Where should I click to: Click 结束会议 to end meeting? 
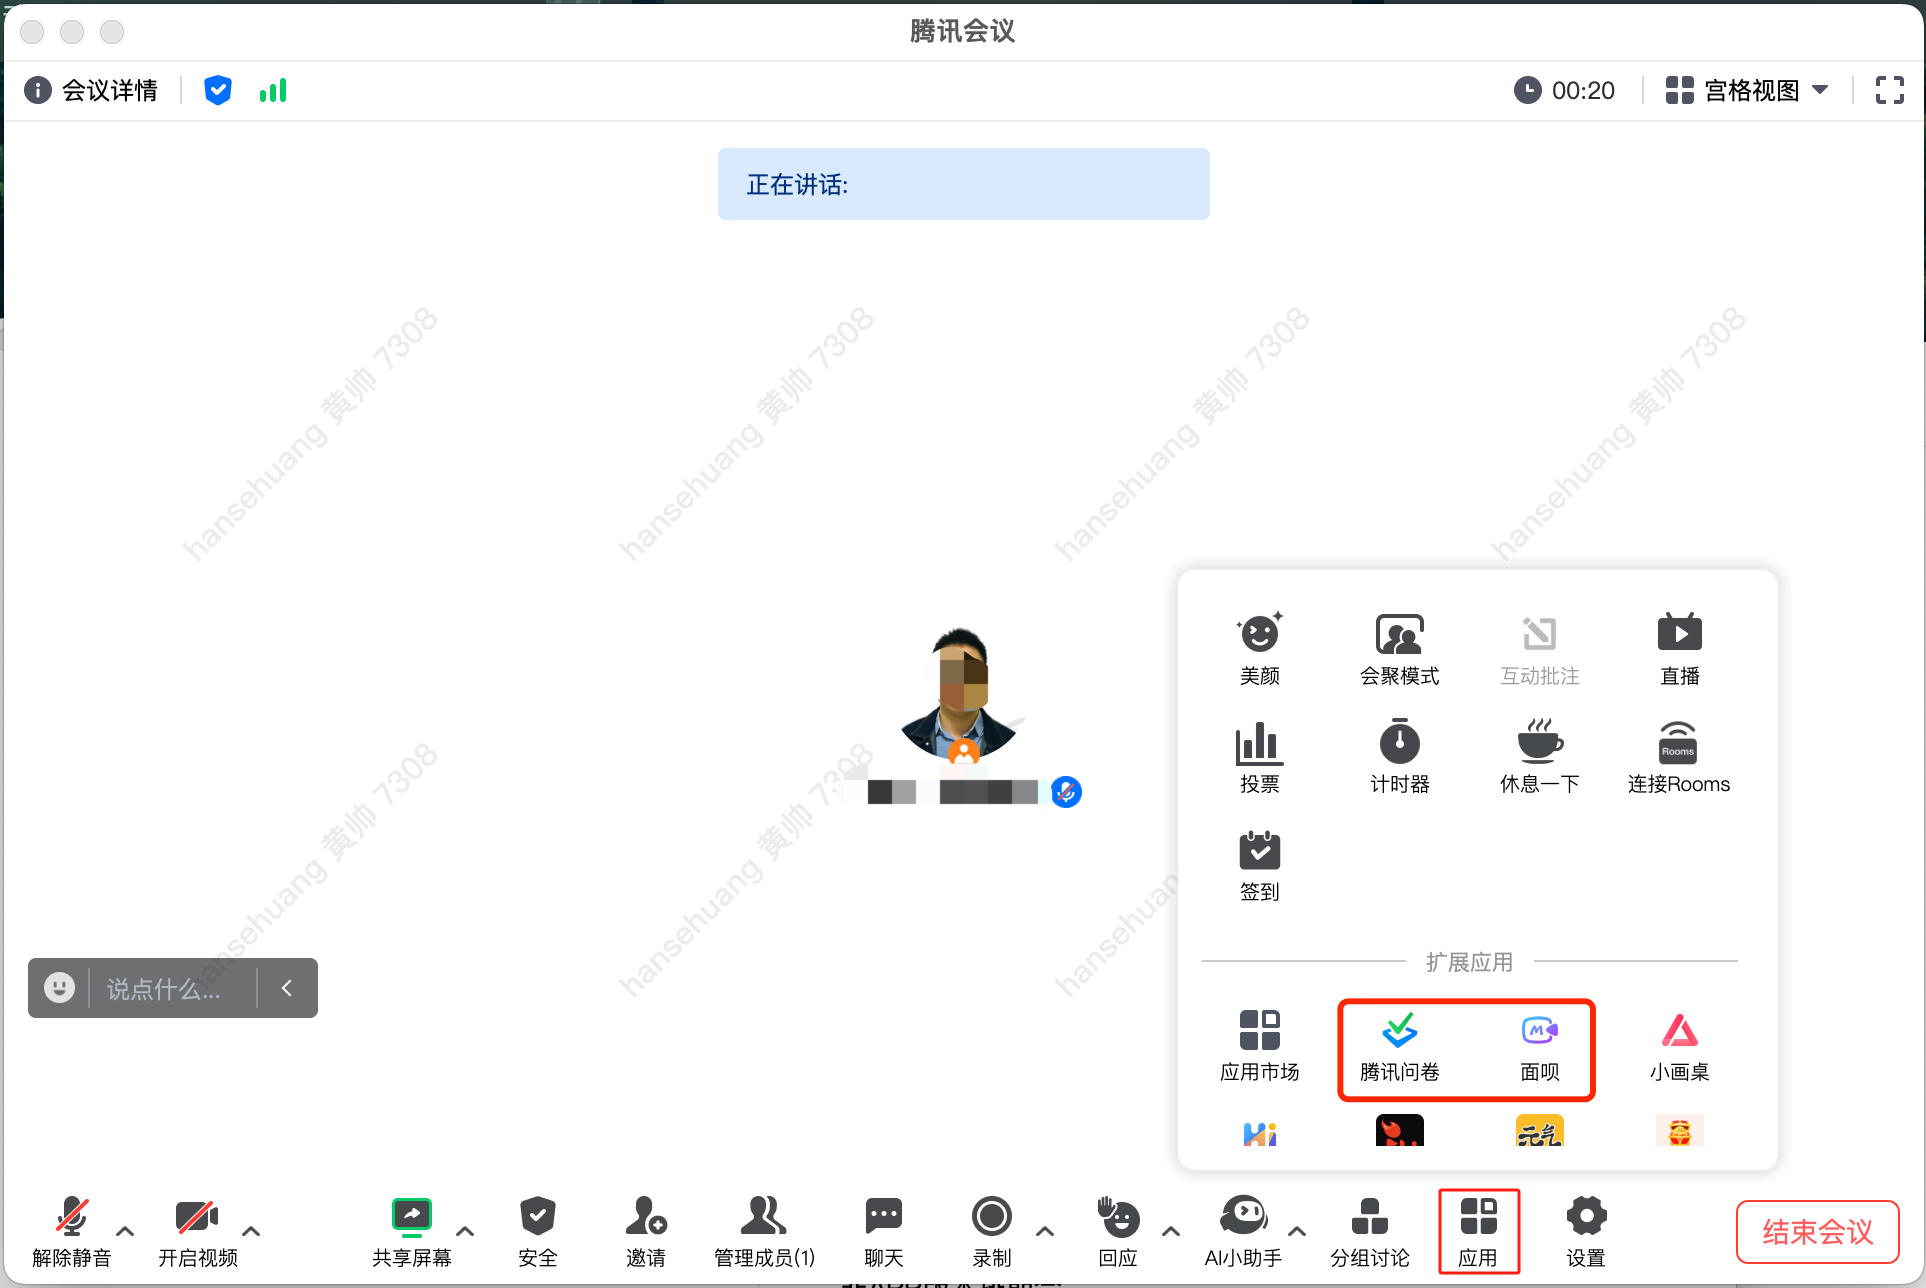(1817, 1232)
